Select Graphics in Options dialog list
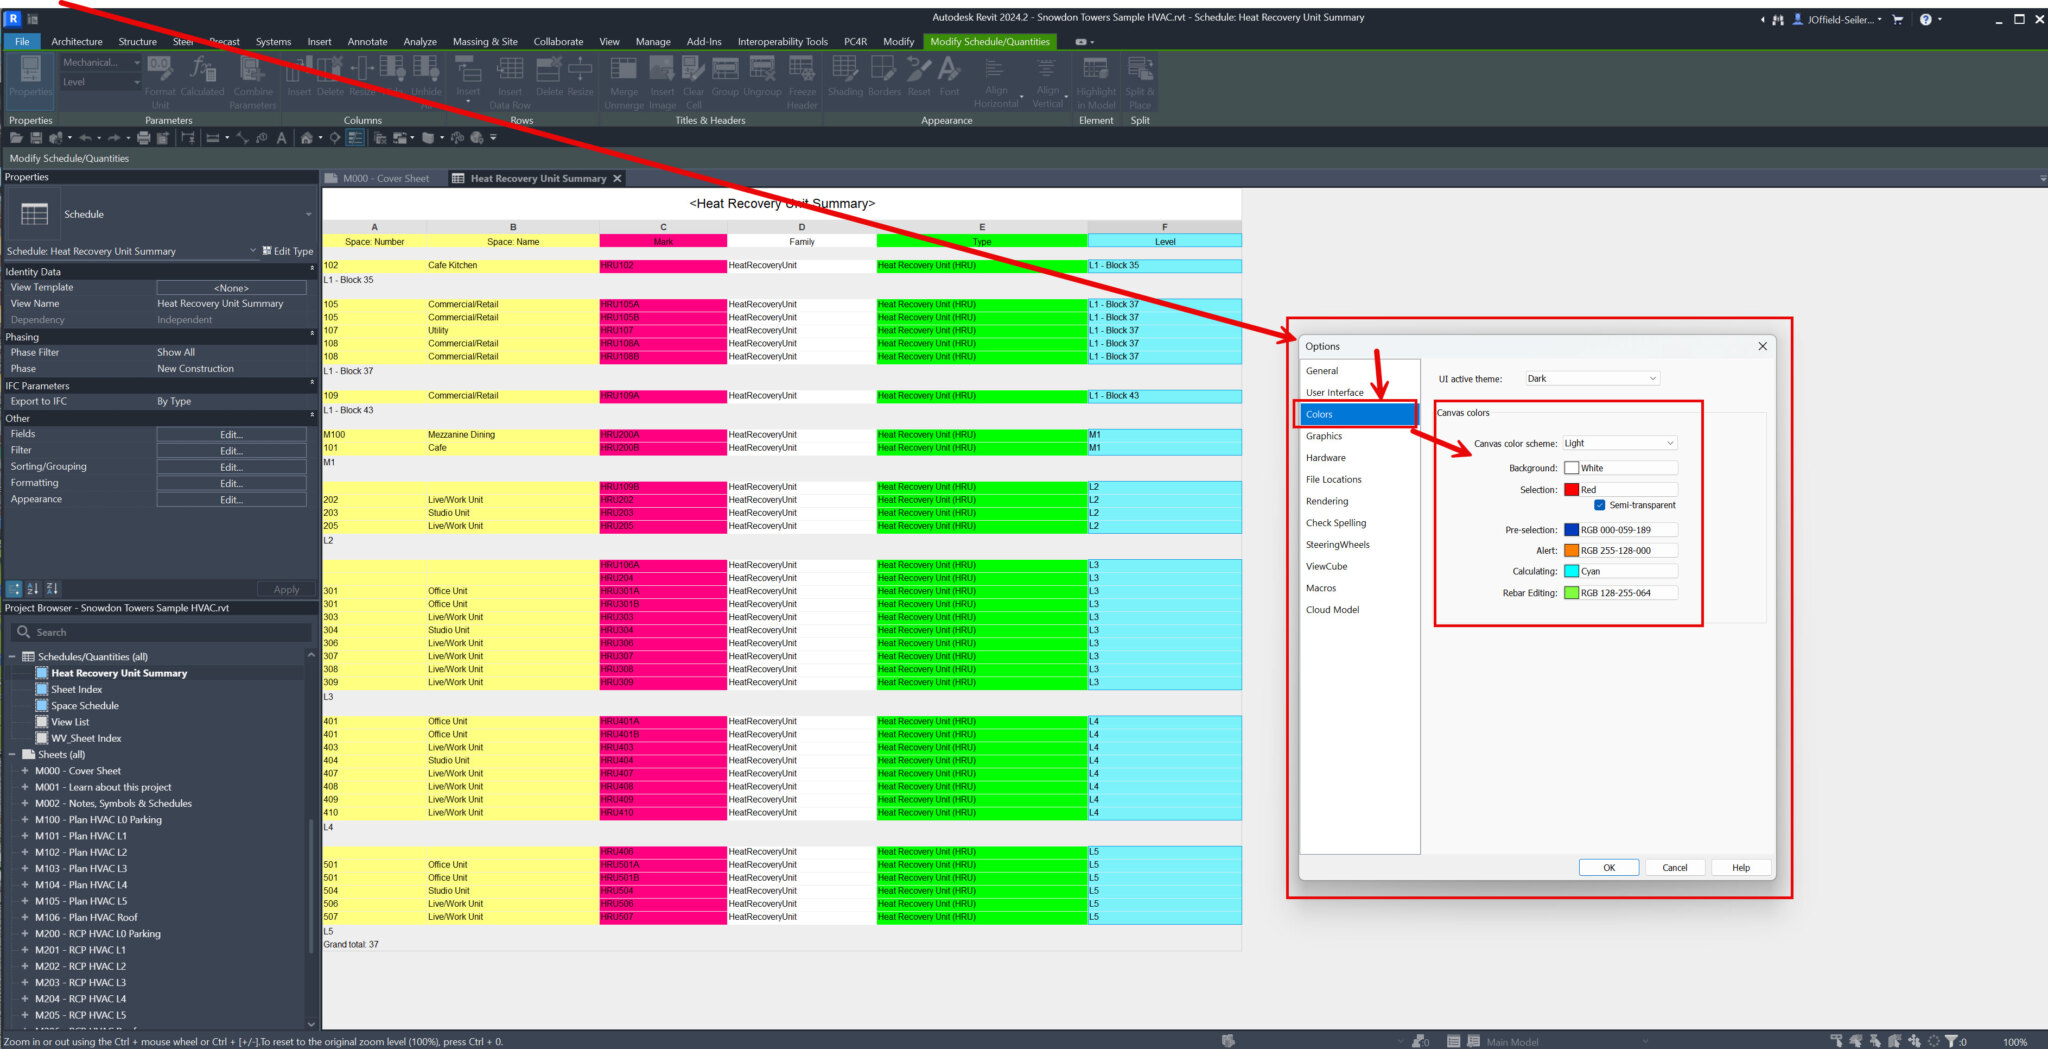2048x1049 pixels. (x=1324, y=436)
